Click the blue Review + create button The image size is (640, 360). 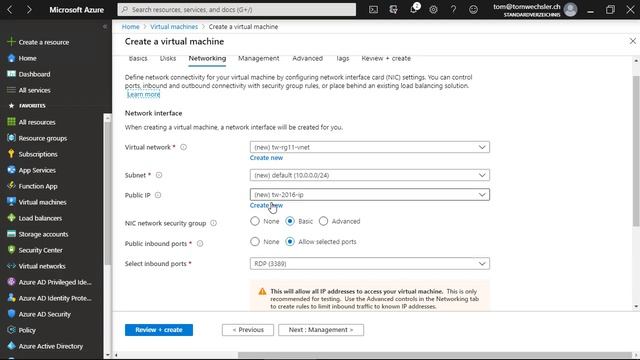159,330
